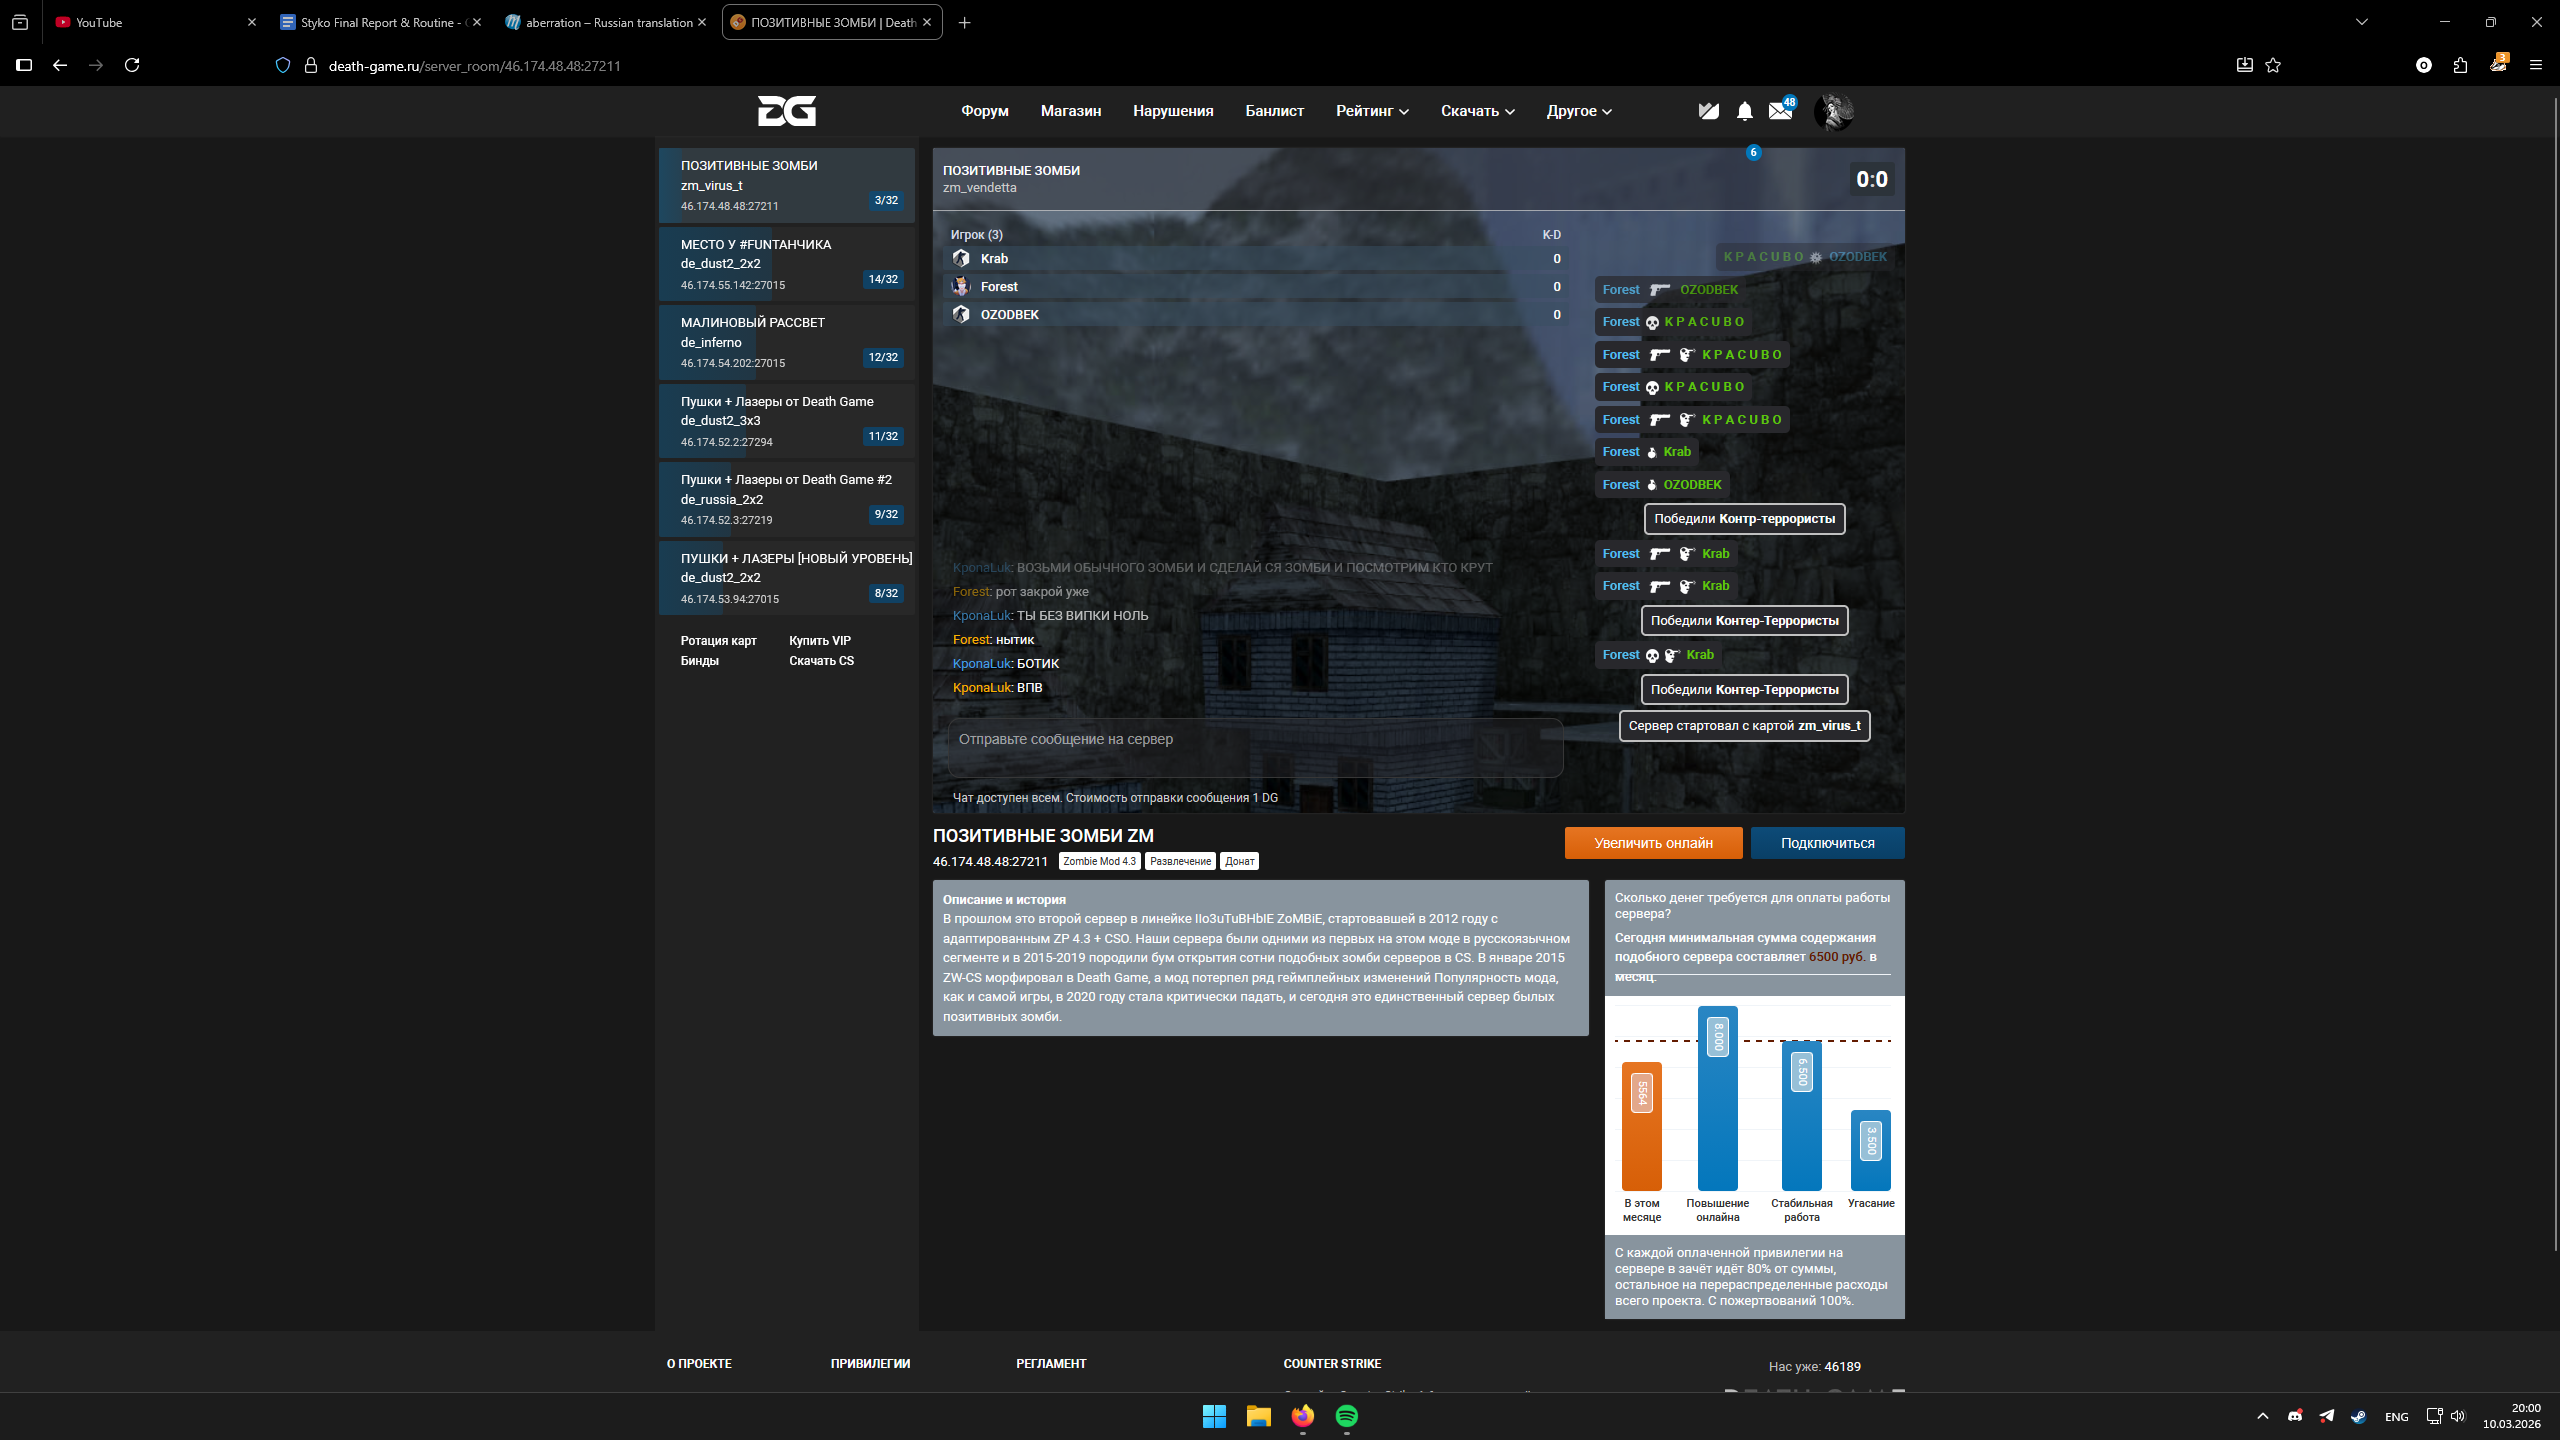Click the browser extensions puzzle icon

tap(2460, 65)
